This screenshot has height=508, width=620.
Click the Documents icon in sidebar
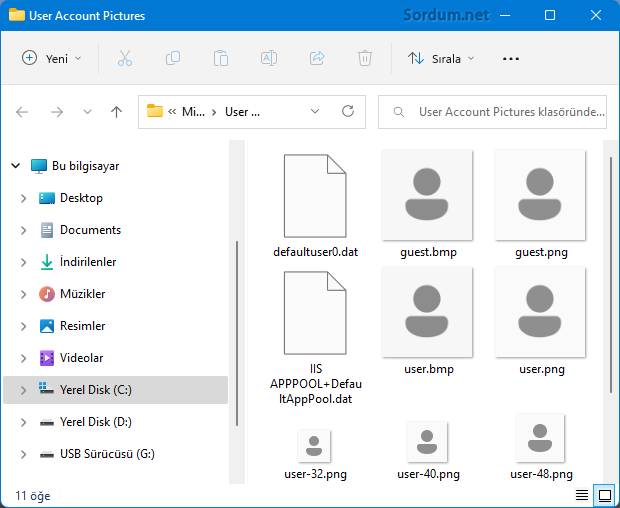tap(47, 230)
